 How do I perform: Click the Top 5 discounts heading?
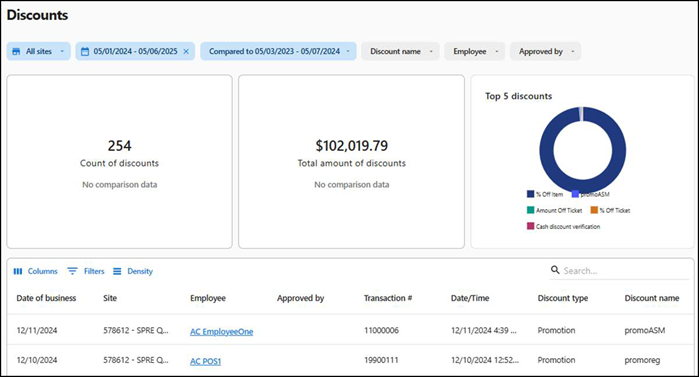click(518, 96)
